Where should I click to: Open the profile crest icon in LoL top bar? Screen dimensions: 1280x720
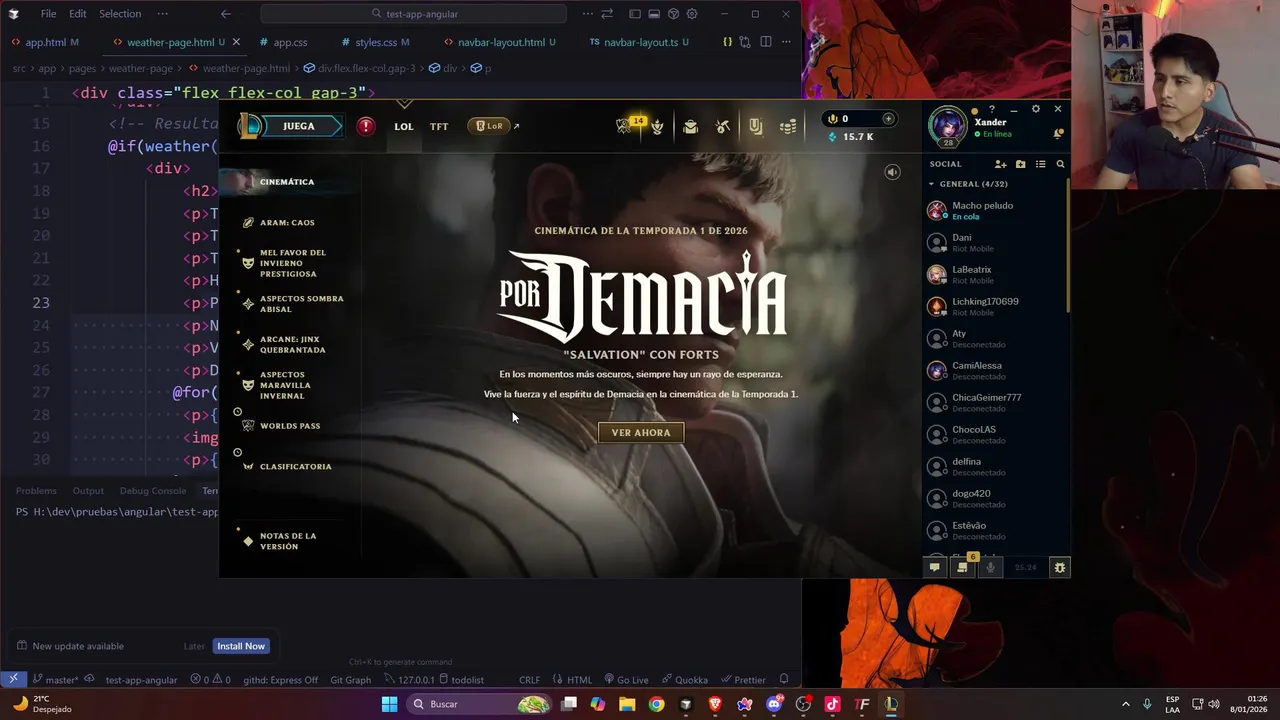(657, 126)
